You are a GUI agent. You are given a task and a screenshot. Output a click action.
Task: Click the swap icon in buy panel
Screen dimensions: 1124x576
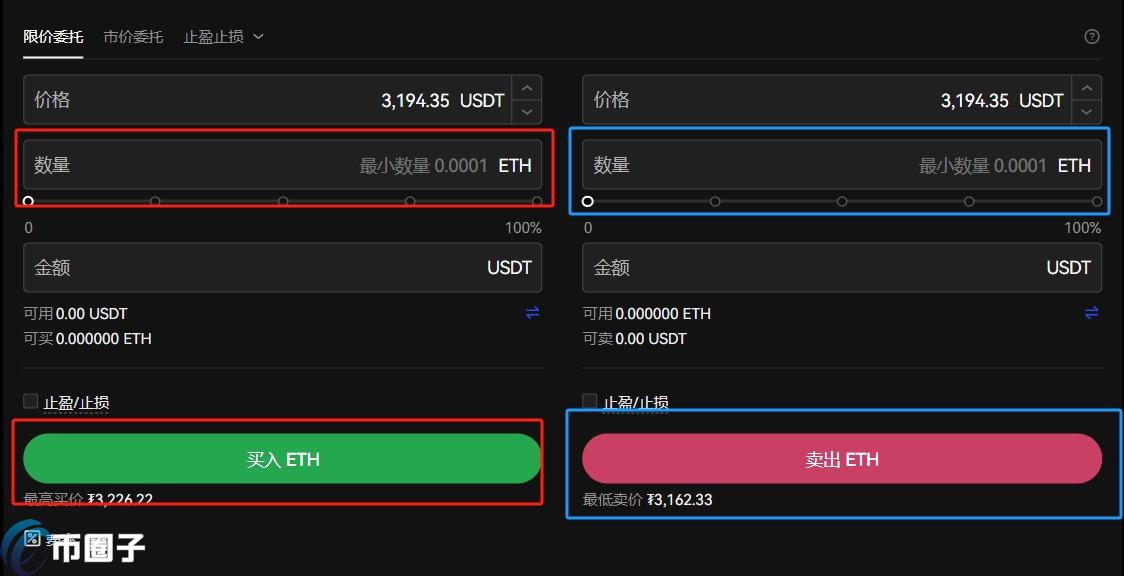[532, 313]
